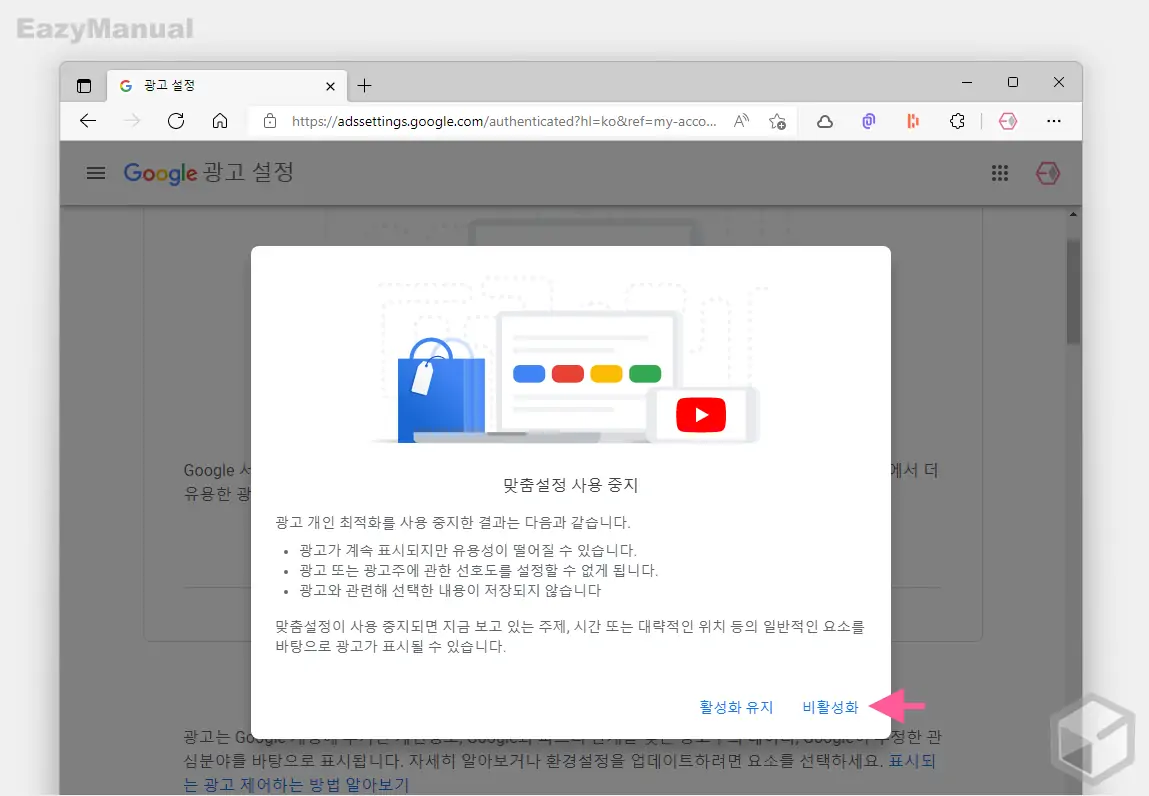Click the purple spiral extension icon
Image resolution: width=1149 pixels, height=796 pixels.
(868, 121)
